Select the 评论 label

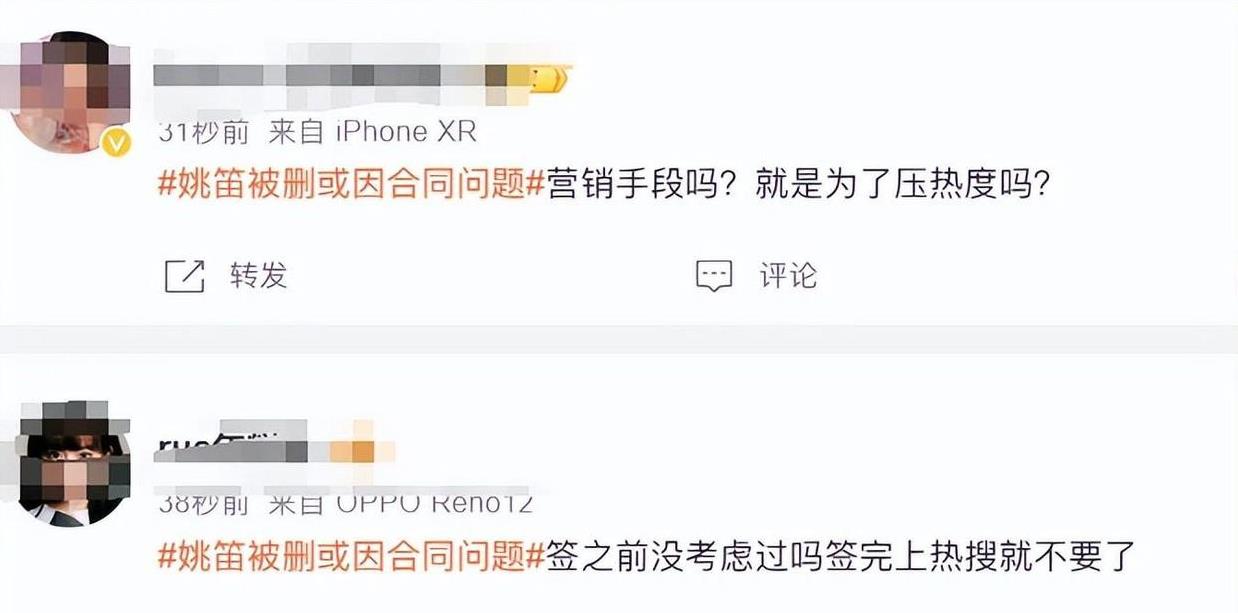(x=788, y=275)
